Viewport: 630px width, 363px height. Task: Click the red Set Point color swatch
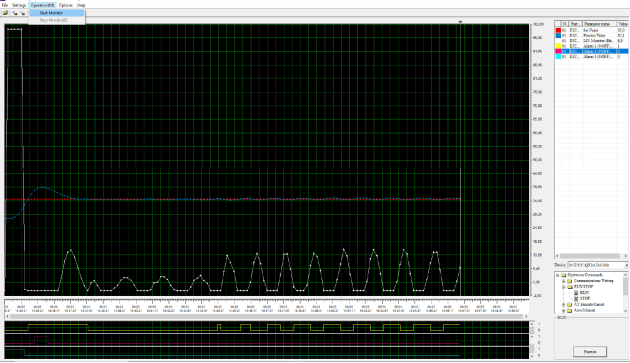[558, 30]
